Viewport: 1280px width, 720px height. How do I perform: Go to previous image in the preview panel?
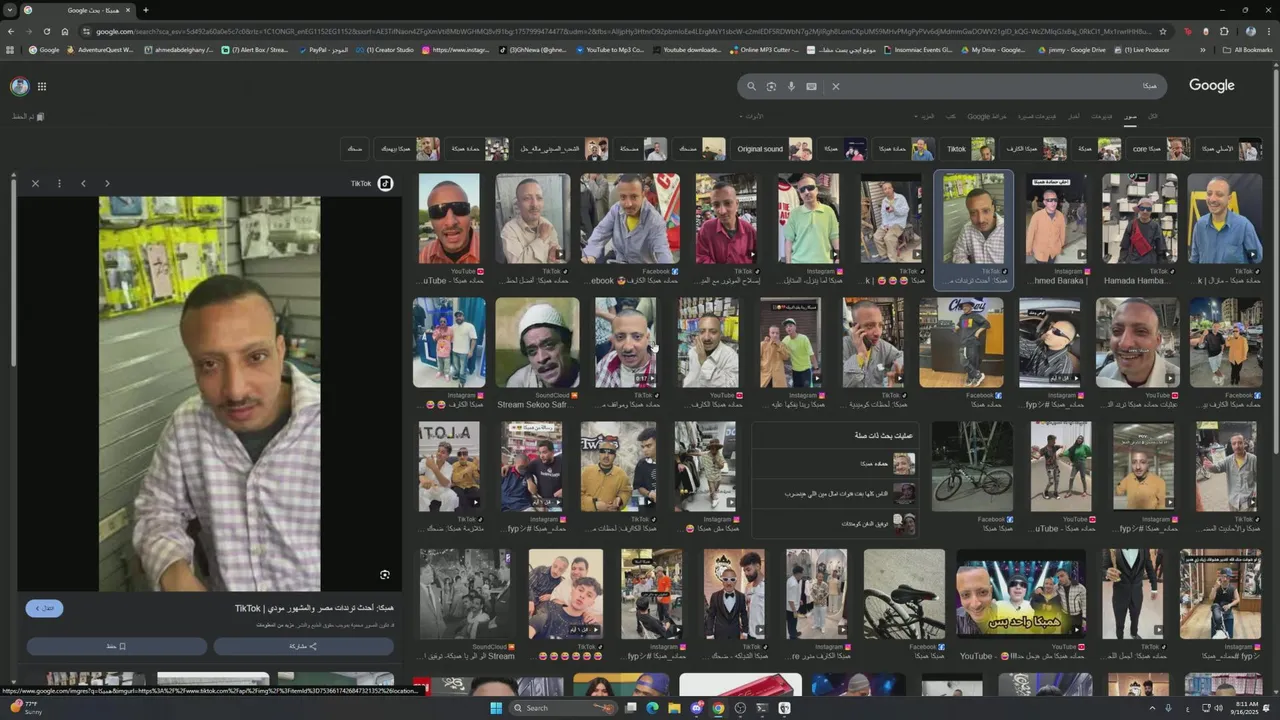pyautogui.click(x=83, y=183)
